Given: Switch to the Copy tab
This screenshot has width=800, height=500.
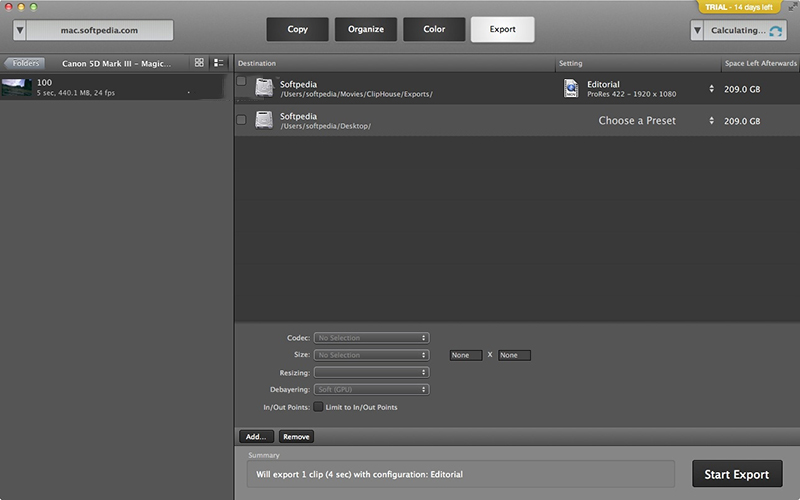Looking at the screenshot, I should click(297, 29).
